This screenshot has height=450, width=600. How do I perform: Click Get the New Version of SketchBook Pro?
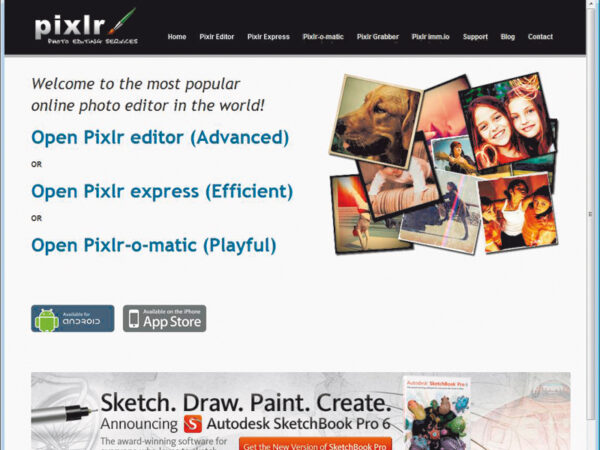(315, 445)
